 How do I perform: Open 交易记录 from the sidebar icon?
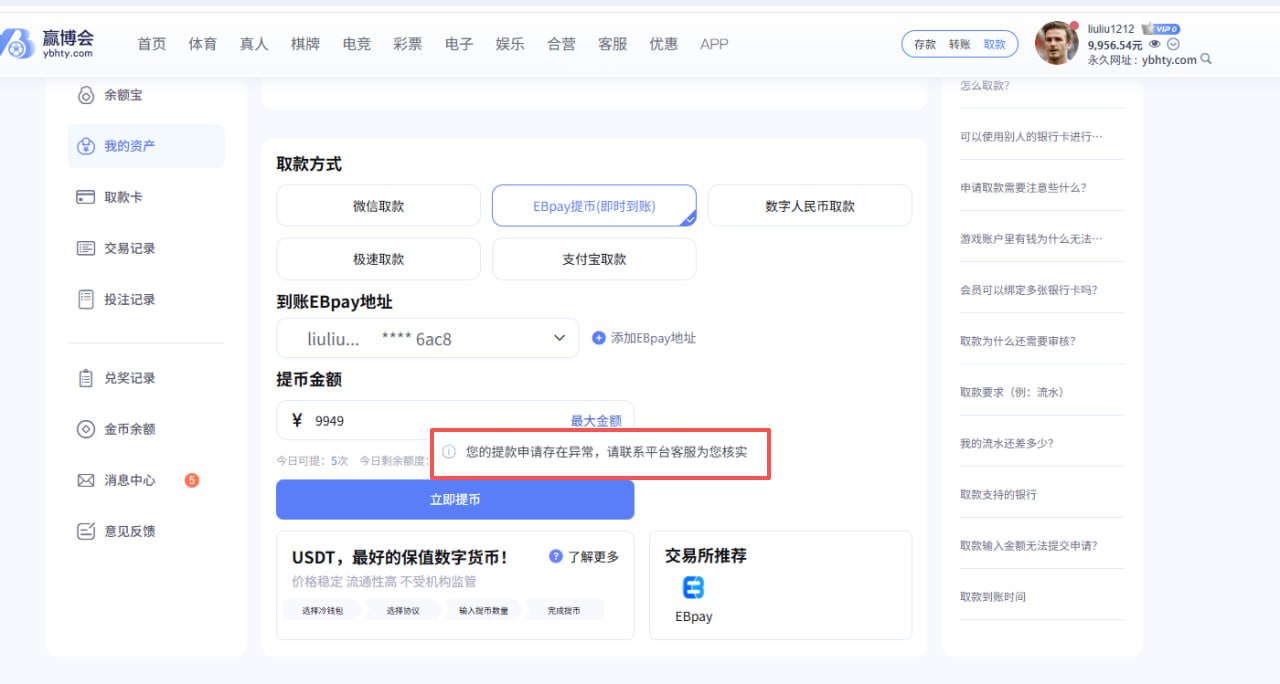pyautogui.click(x=86, y=248)
